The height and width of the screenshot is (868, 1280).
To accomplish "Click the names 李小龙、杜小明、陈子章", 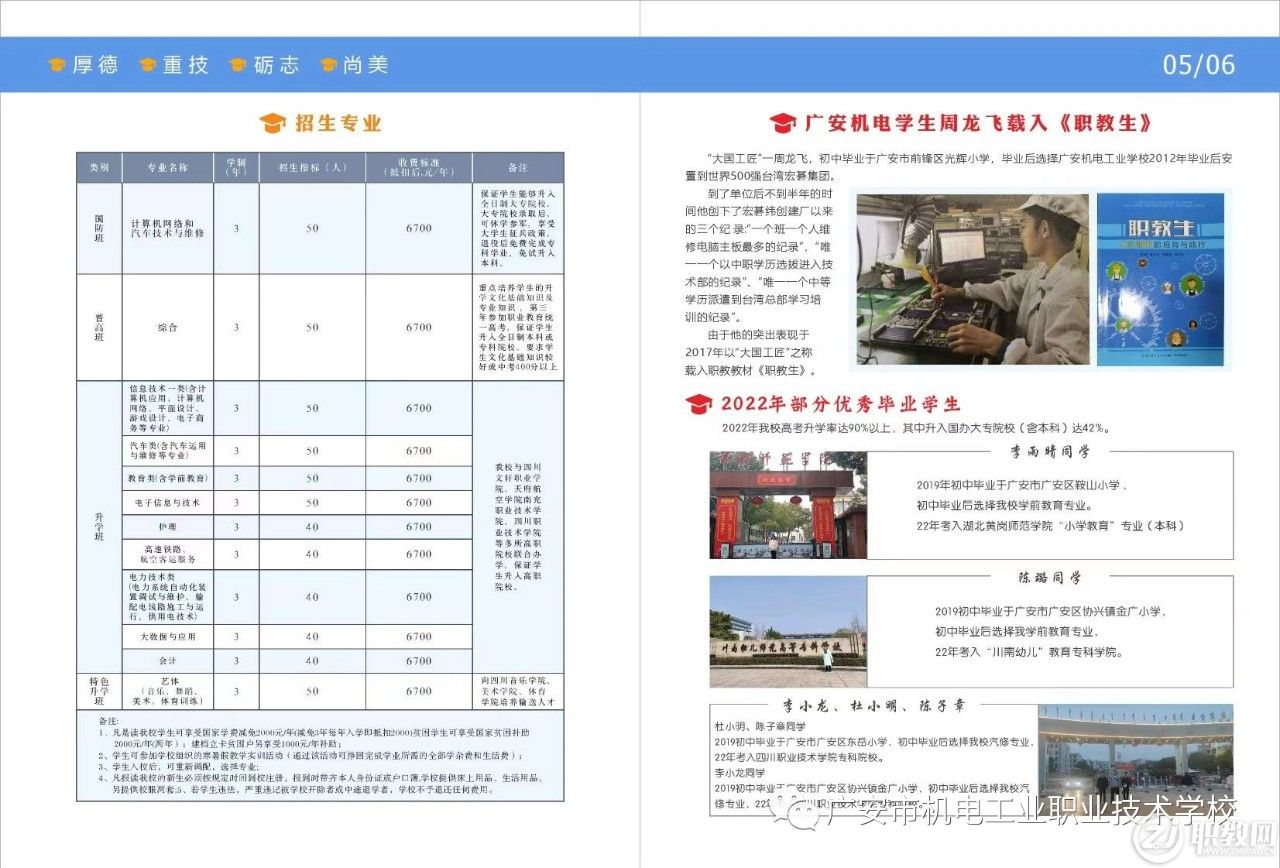I will pyautogui.click(x=874, y=706).
